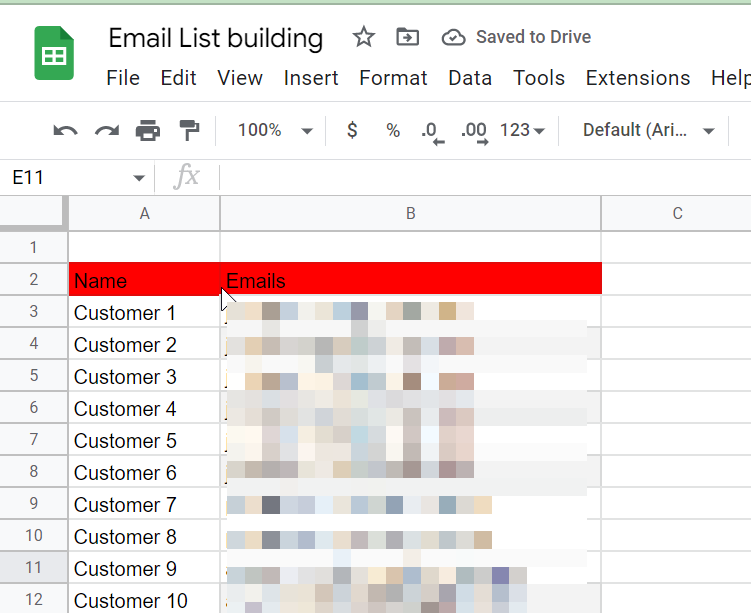Click the formula bar input field

coord(480,178)
